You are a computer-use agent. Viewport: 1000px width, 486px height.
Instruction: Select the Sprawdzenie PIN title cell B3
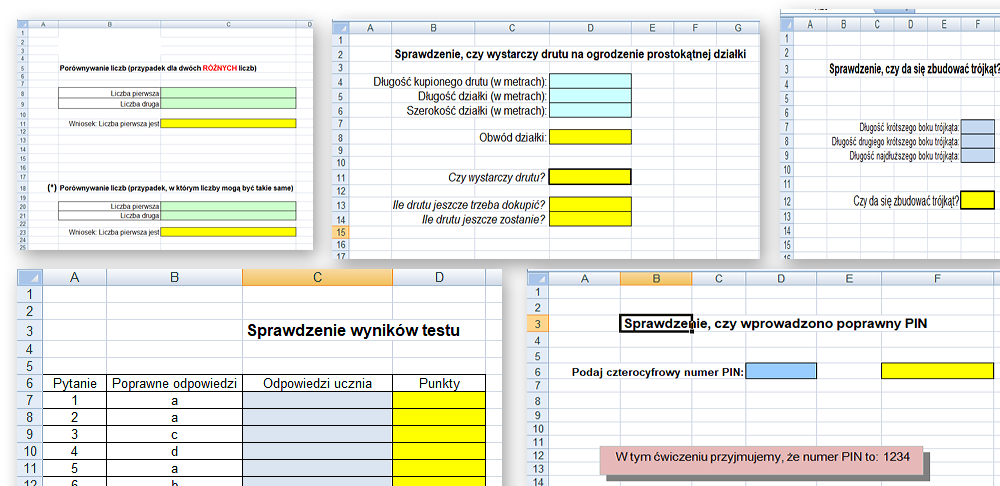tap(655, 323)
